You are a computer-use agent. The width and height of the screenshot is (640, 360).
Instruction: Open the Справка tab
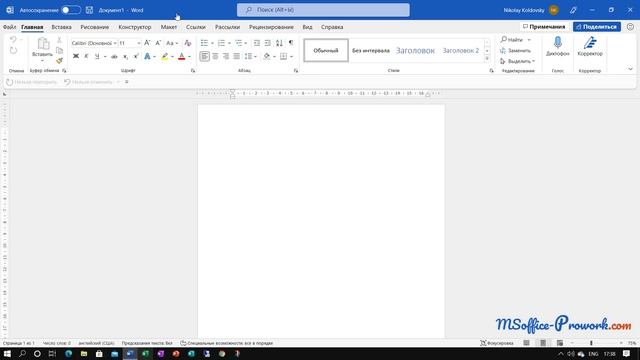(332, 27)
